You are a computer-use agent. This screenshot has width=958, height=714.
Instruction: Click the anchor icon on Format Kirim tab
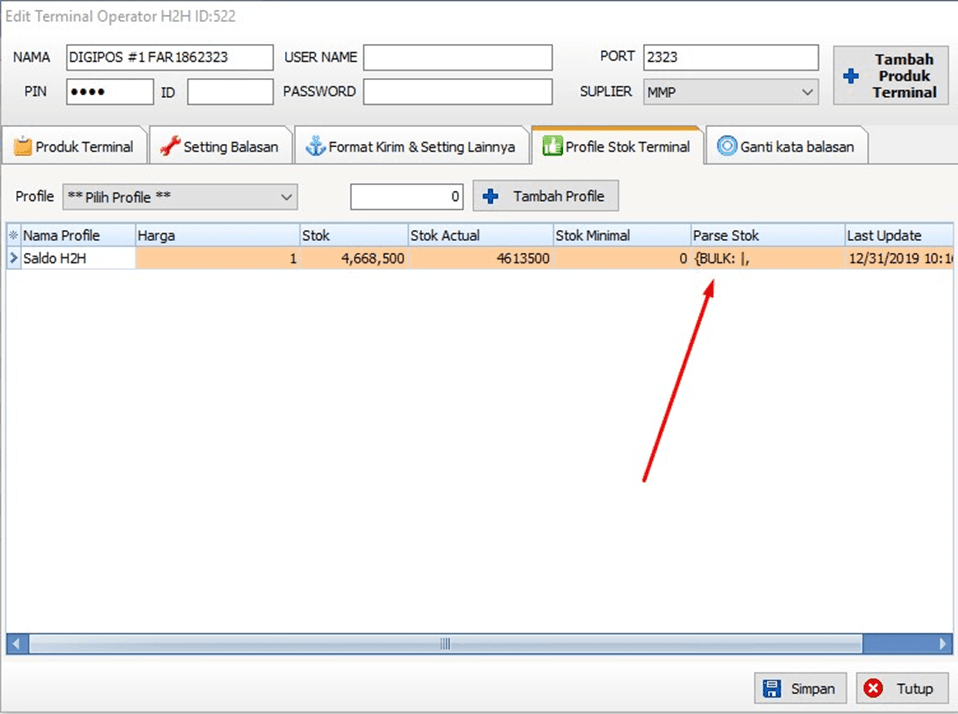point(315,147)
